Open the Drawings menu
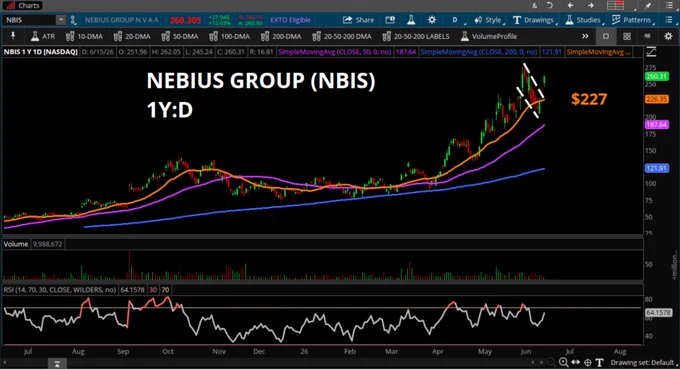 [x=534, y=20]
